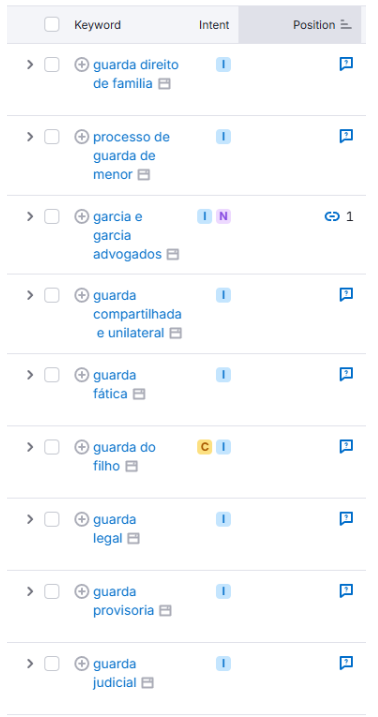Click AI overview icon in 'guarda fática' row
The width and height of the screenshot is (378, 717).
click(x=346, y=375)
